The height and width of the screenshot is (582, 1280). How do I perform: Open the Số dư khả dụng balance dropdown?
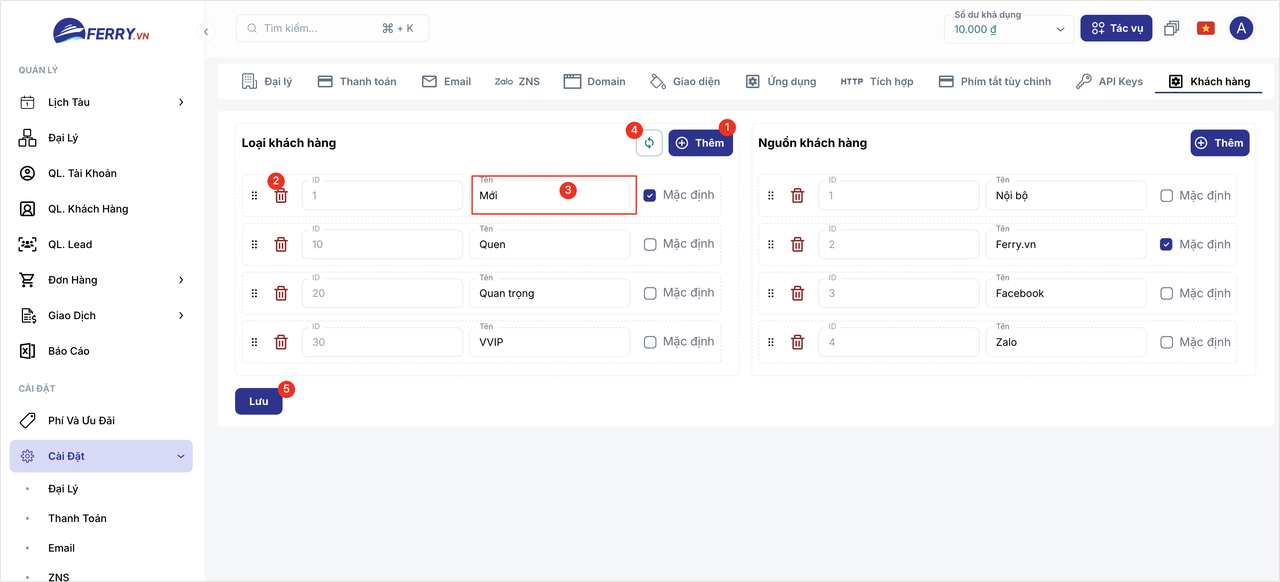[1009, 29]
